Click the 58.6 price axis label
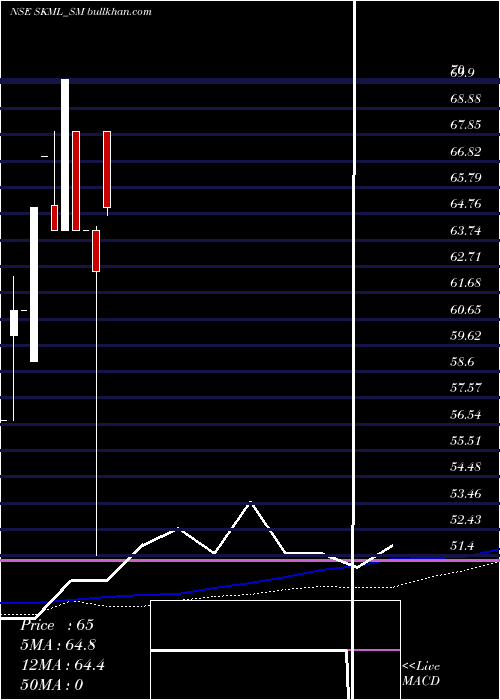The width and height of the screenshot is (500, 700). coord(462,362)
